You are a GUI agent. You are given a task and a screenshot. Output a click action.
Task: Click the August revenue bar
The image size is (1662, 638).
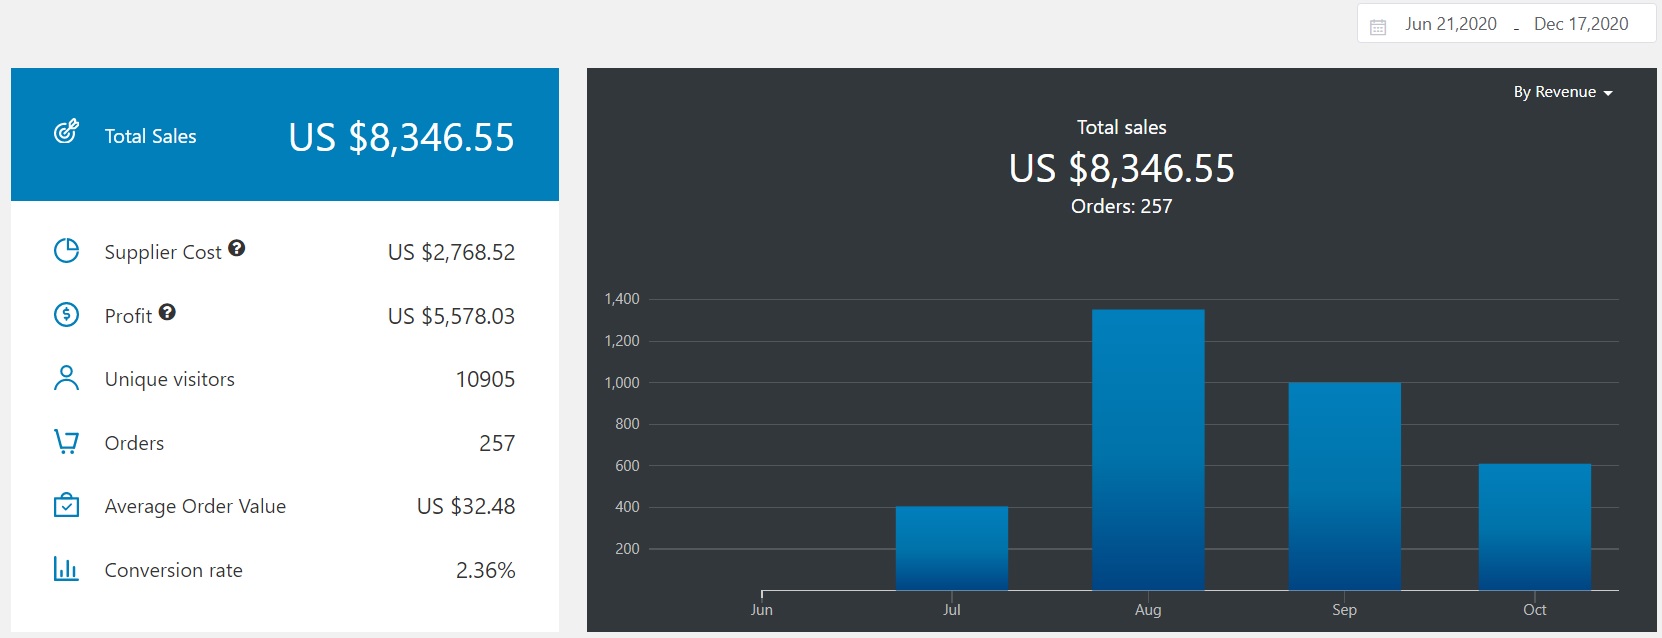[x=1148, y=450]
